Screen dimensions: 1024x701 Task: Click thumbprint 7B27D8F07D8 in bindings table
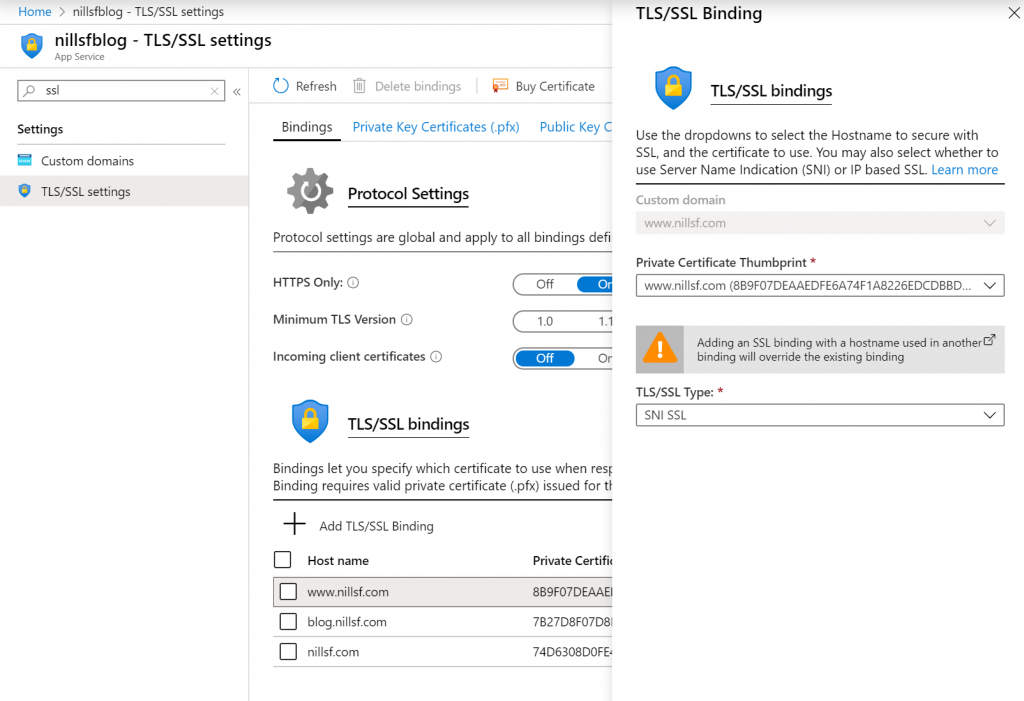coord(573,622)
